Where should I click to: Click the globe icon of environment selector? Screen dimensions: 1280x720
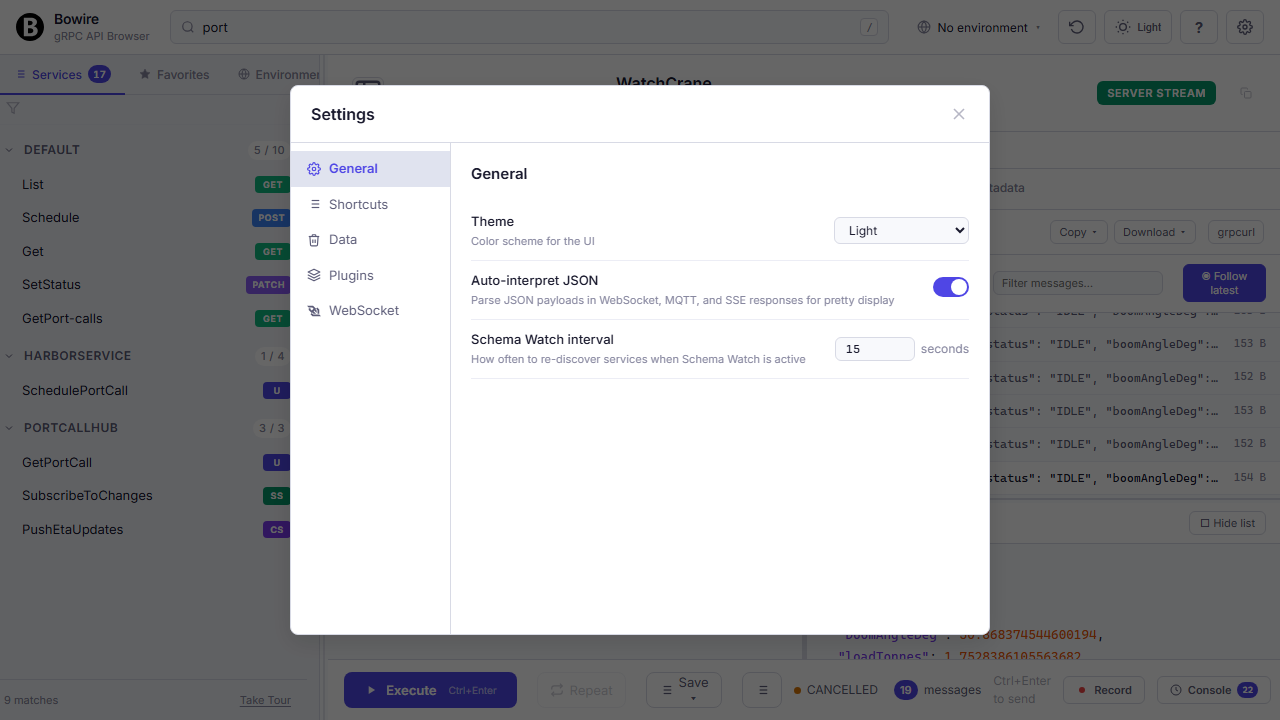pos(924,27)
